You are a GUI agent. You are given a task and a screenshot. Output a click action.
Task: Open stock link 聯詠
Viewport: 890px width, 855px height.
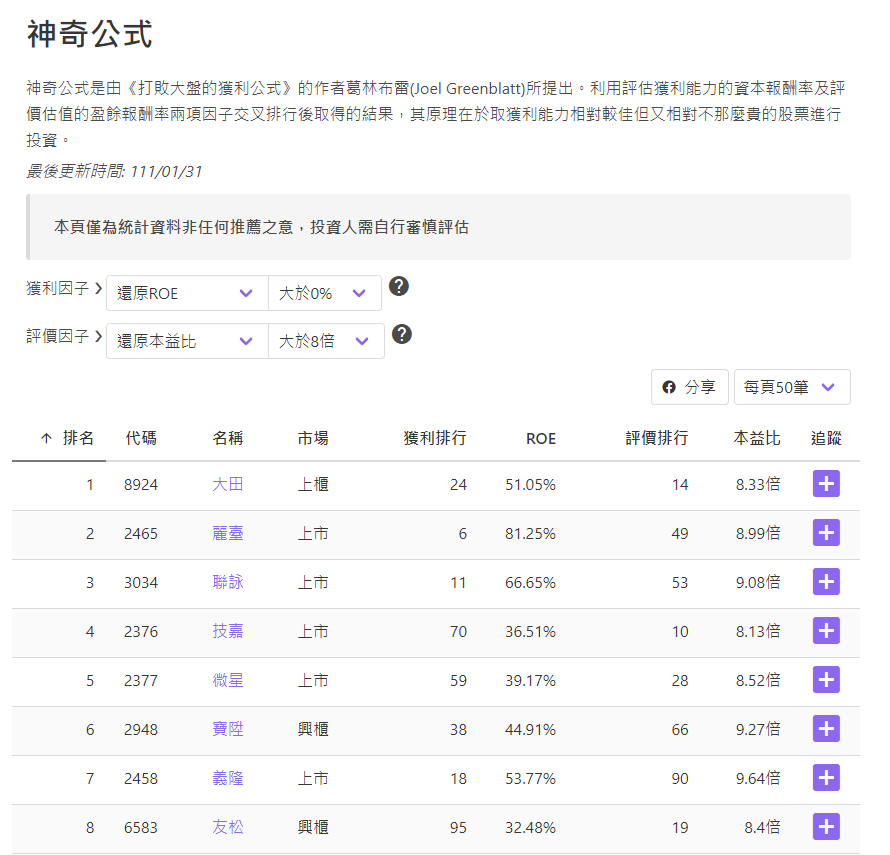[x=228, y=582]
